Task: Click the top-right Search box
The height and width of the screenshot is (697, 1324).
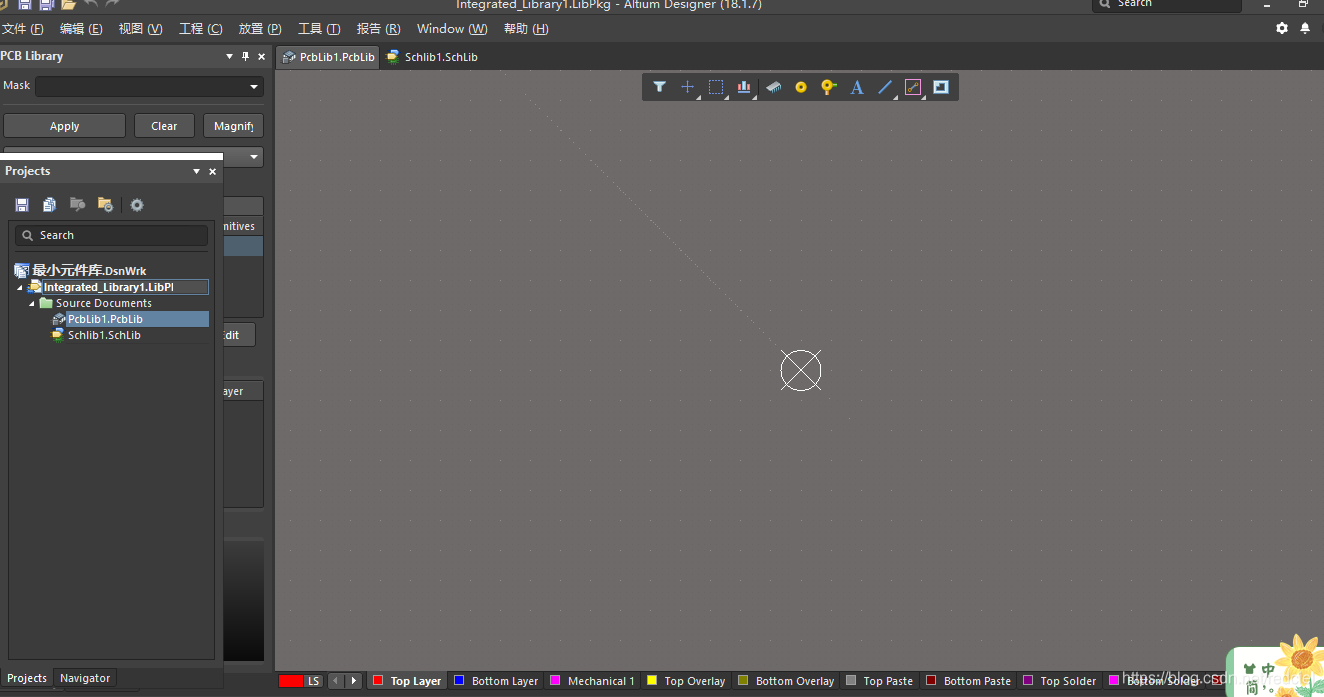Action: [x=1167, y=5]
